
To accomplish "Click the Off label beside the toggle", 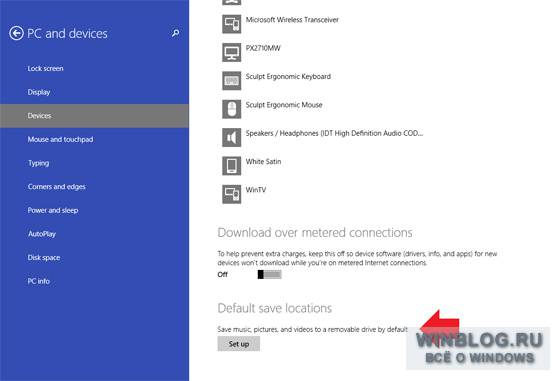I will click(222, 275).
